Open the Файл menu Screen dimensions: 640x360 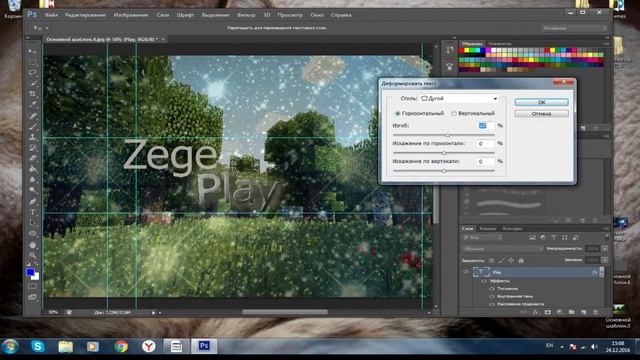pos(51,15)
